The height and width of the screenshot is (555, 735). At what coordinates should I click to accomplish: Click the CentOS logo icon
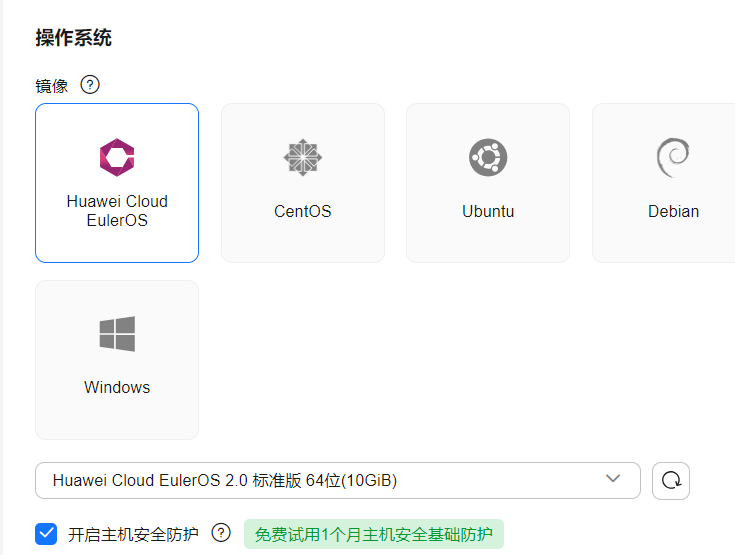[x=303, y=158]
